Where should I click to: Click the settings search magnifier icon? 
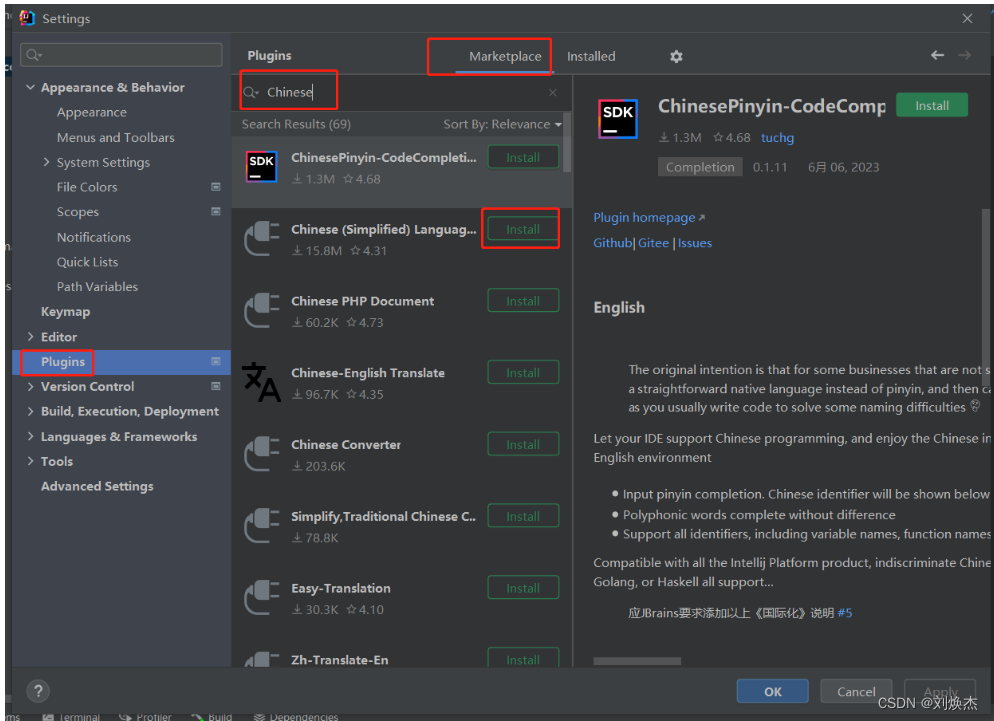coord(32,55)
